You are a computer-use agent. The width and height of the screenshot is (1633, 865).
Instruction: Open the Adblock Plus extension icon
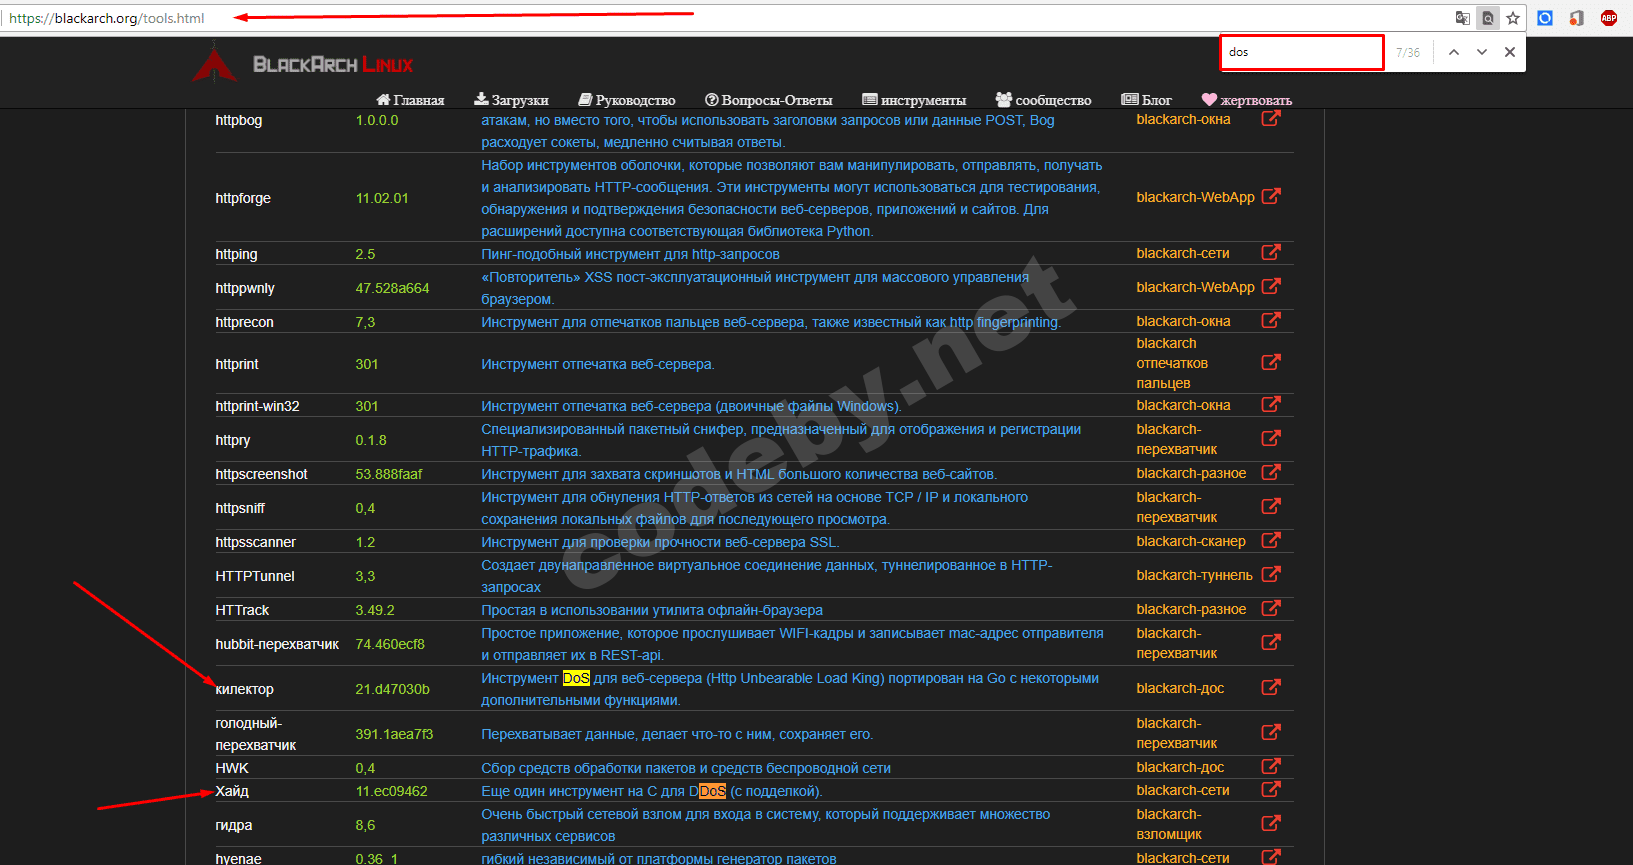pos(1609,18)
